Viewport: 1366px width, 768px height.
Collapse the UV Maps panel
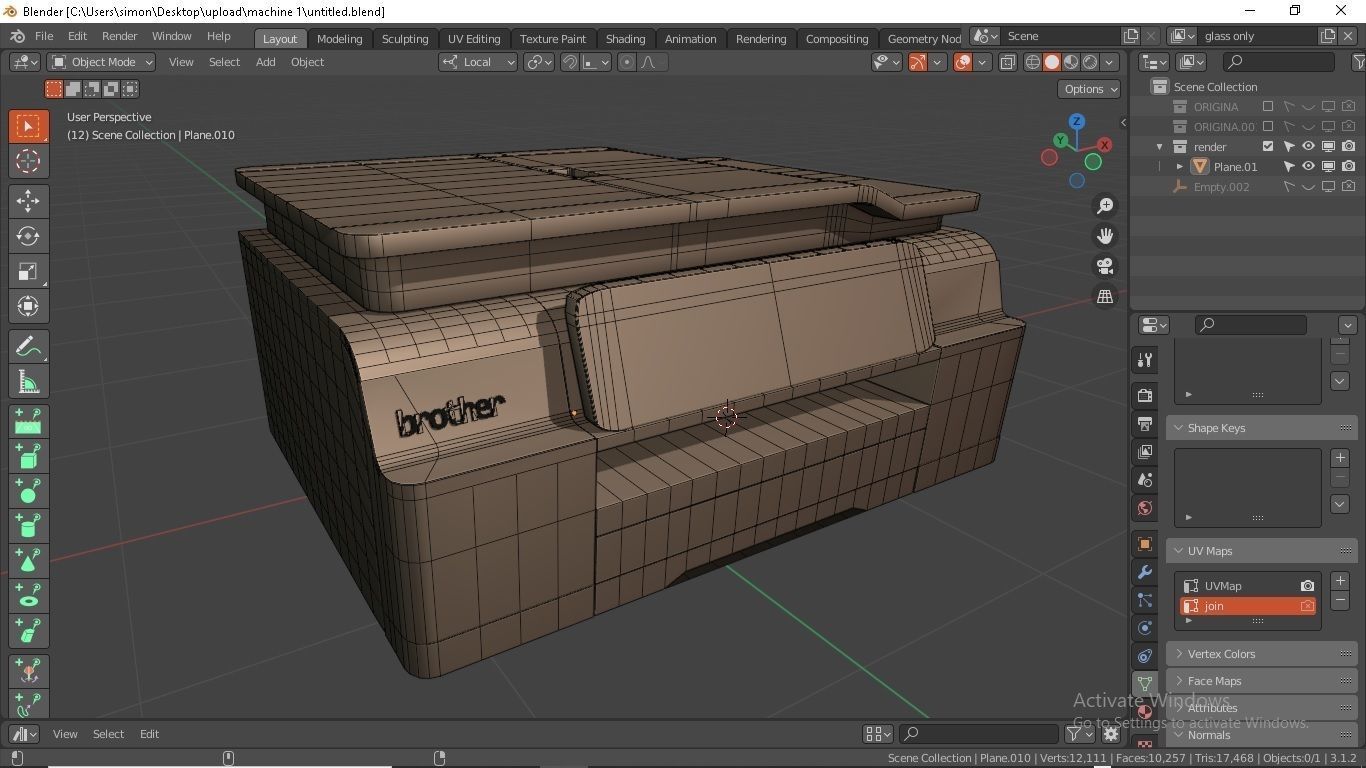click(x=1210, y=550)
